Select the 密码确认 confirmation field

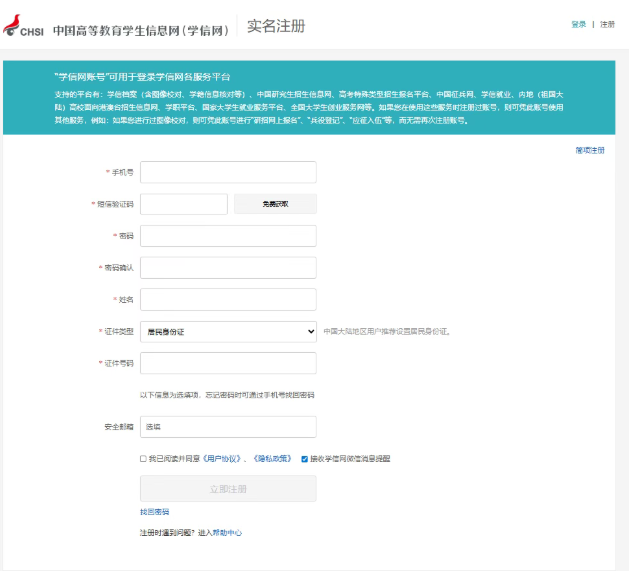(228, 268)
